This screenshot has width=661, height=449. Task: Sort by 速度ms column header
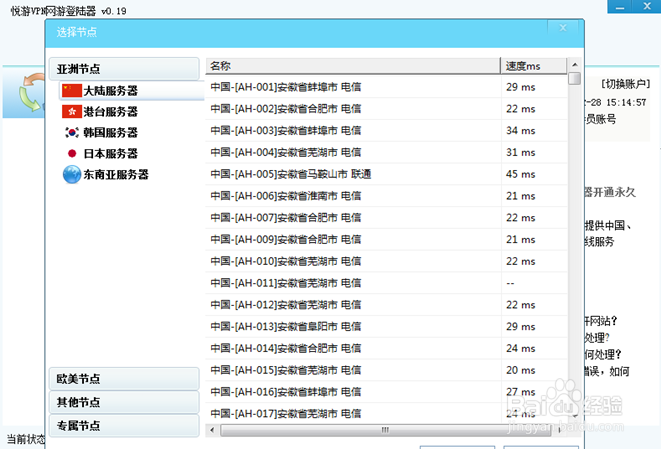(534, 66)
